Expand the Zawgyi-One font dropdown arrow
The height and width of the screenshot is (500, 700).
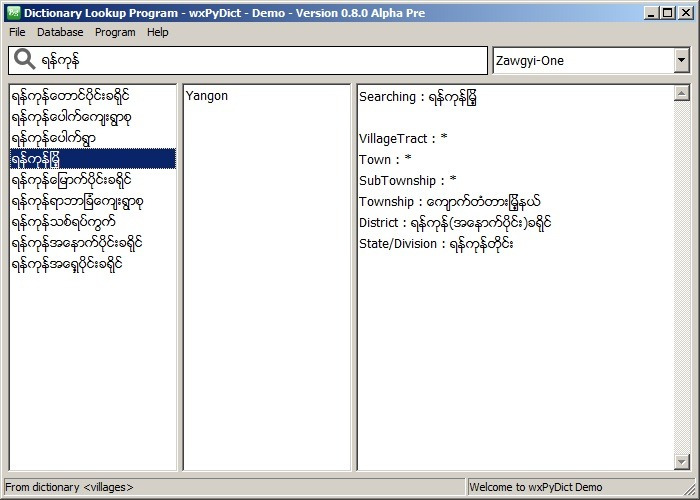681,60
